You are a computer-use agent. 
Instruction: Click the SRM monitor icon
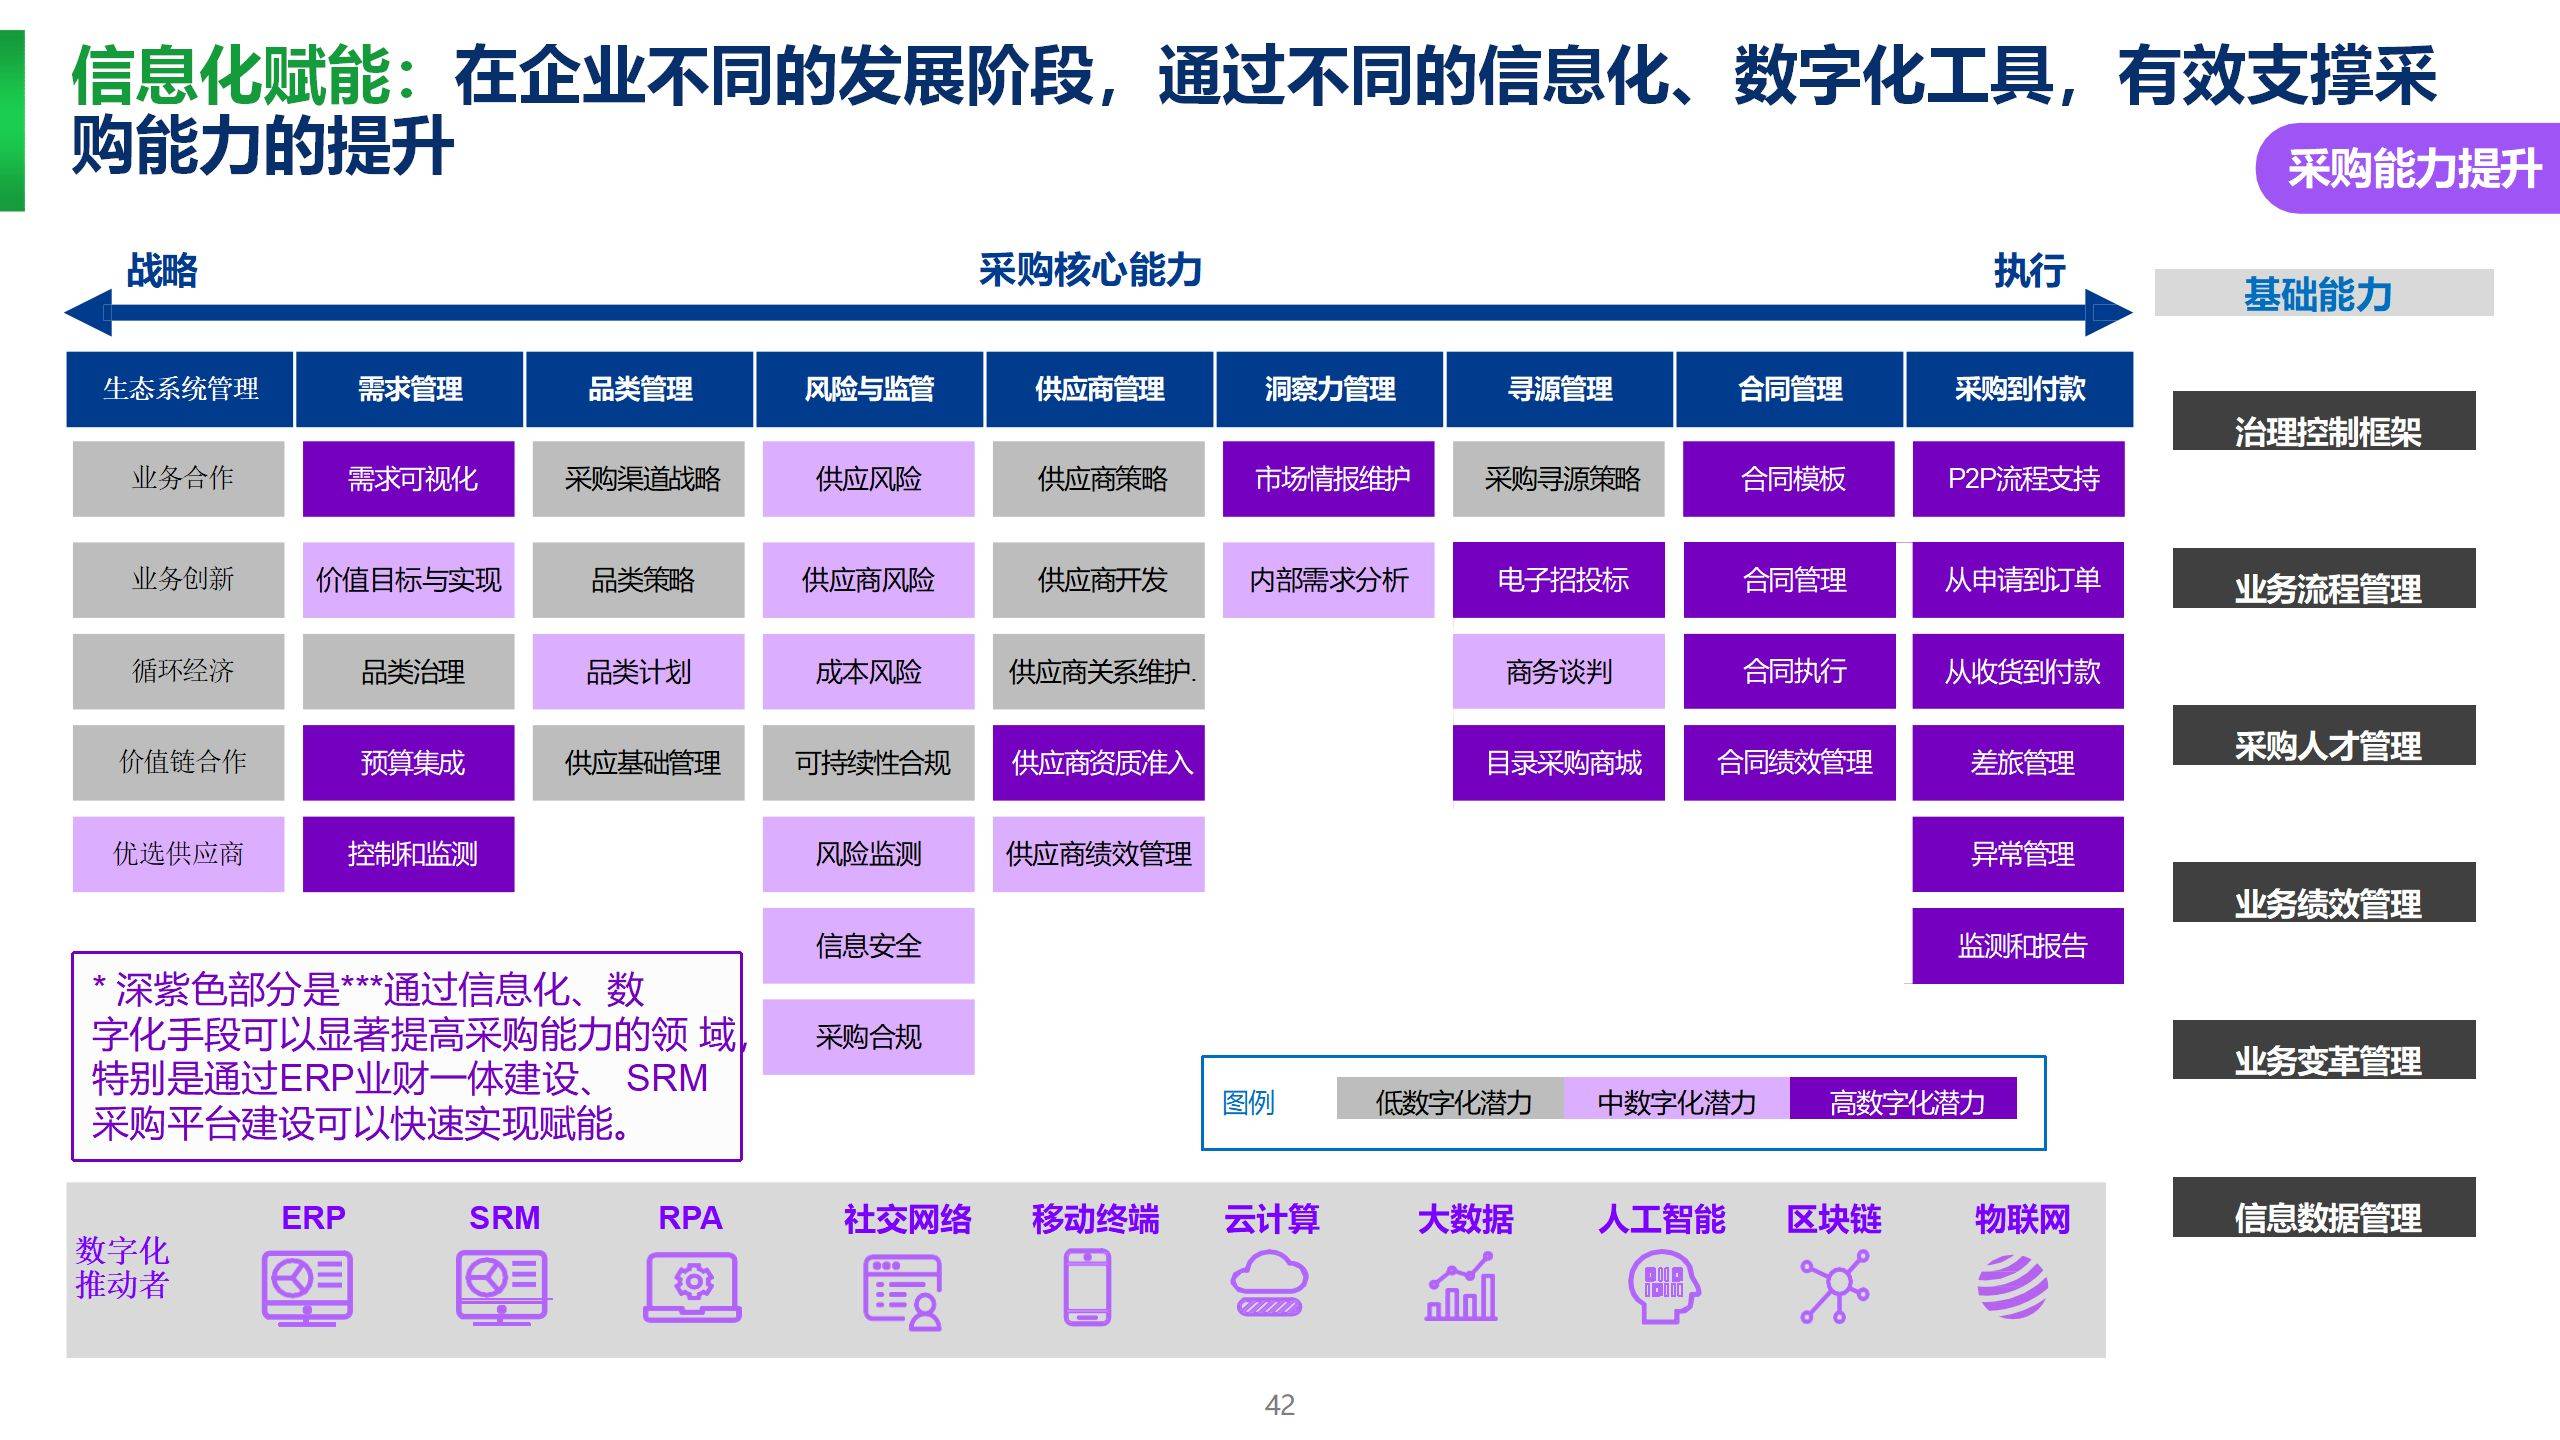tap(503, 1287)
